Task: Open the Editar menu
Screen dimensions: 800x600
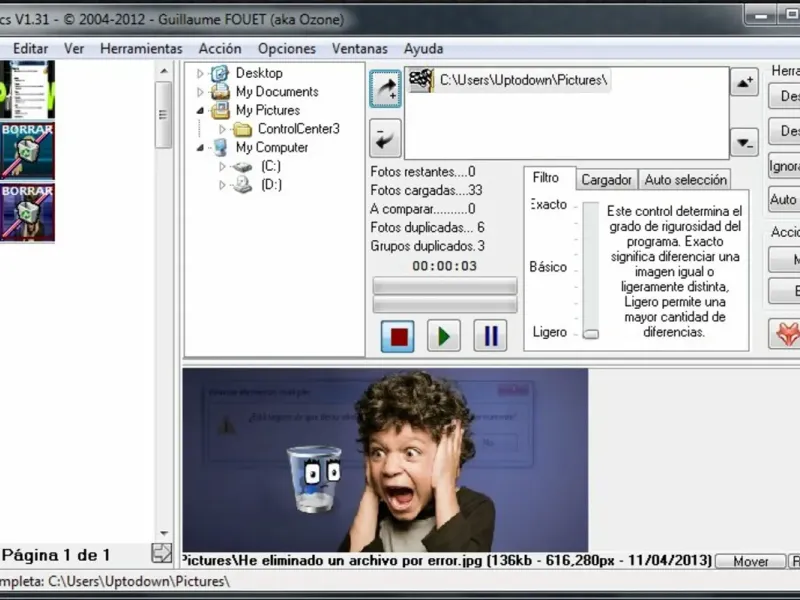Action: click(31, 49)
